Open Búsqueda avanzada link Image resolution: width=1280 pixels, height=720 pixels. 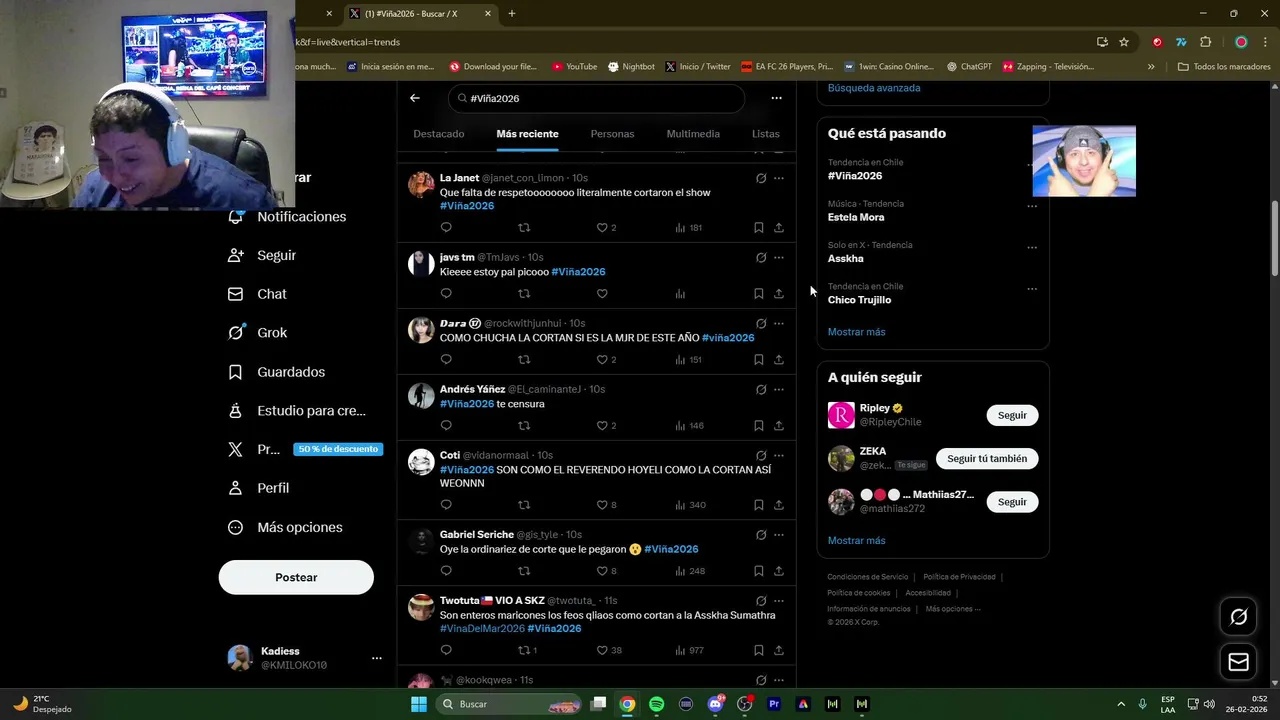pyautogui.click(x=874, y=88)
